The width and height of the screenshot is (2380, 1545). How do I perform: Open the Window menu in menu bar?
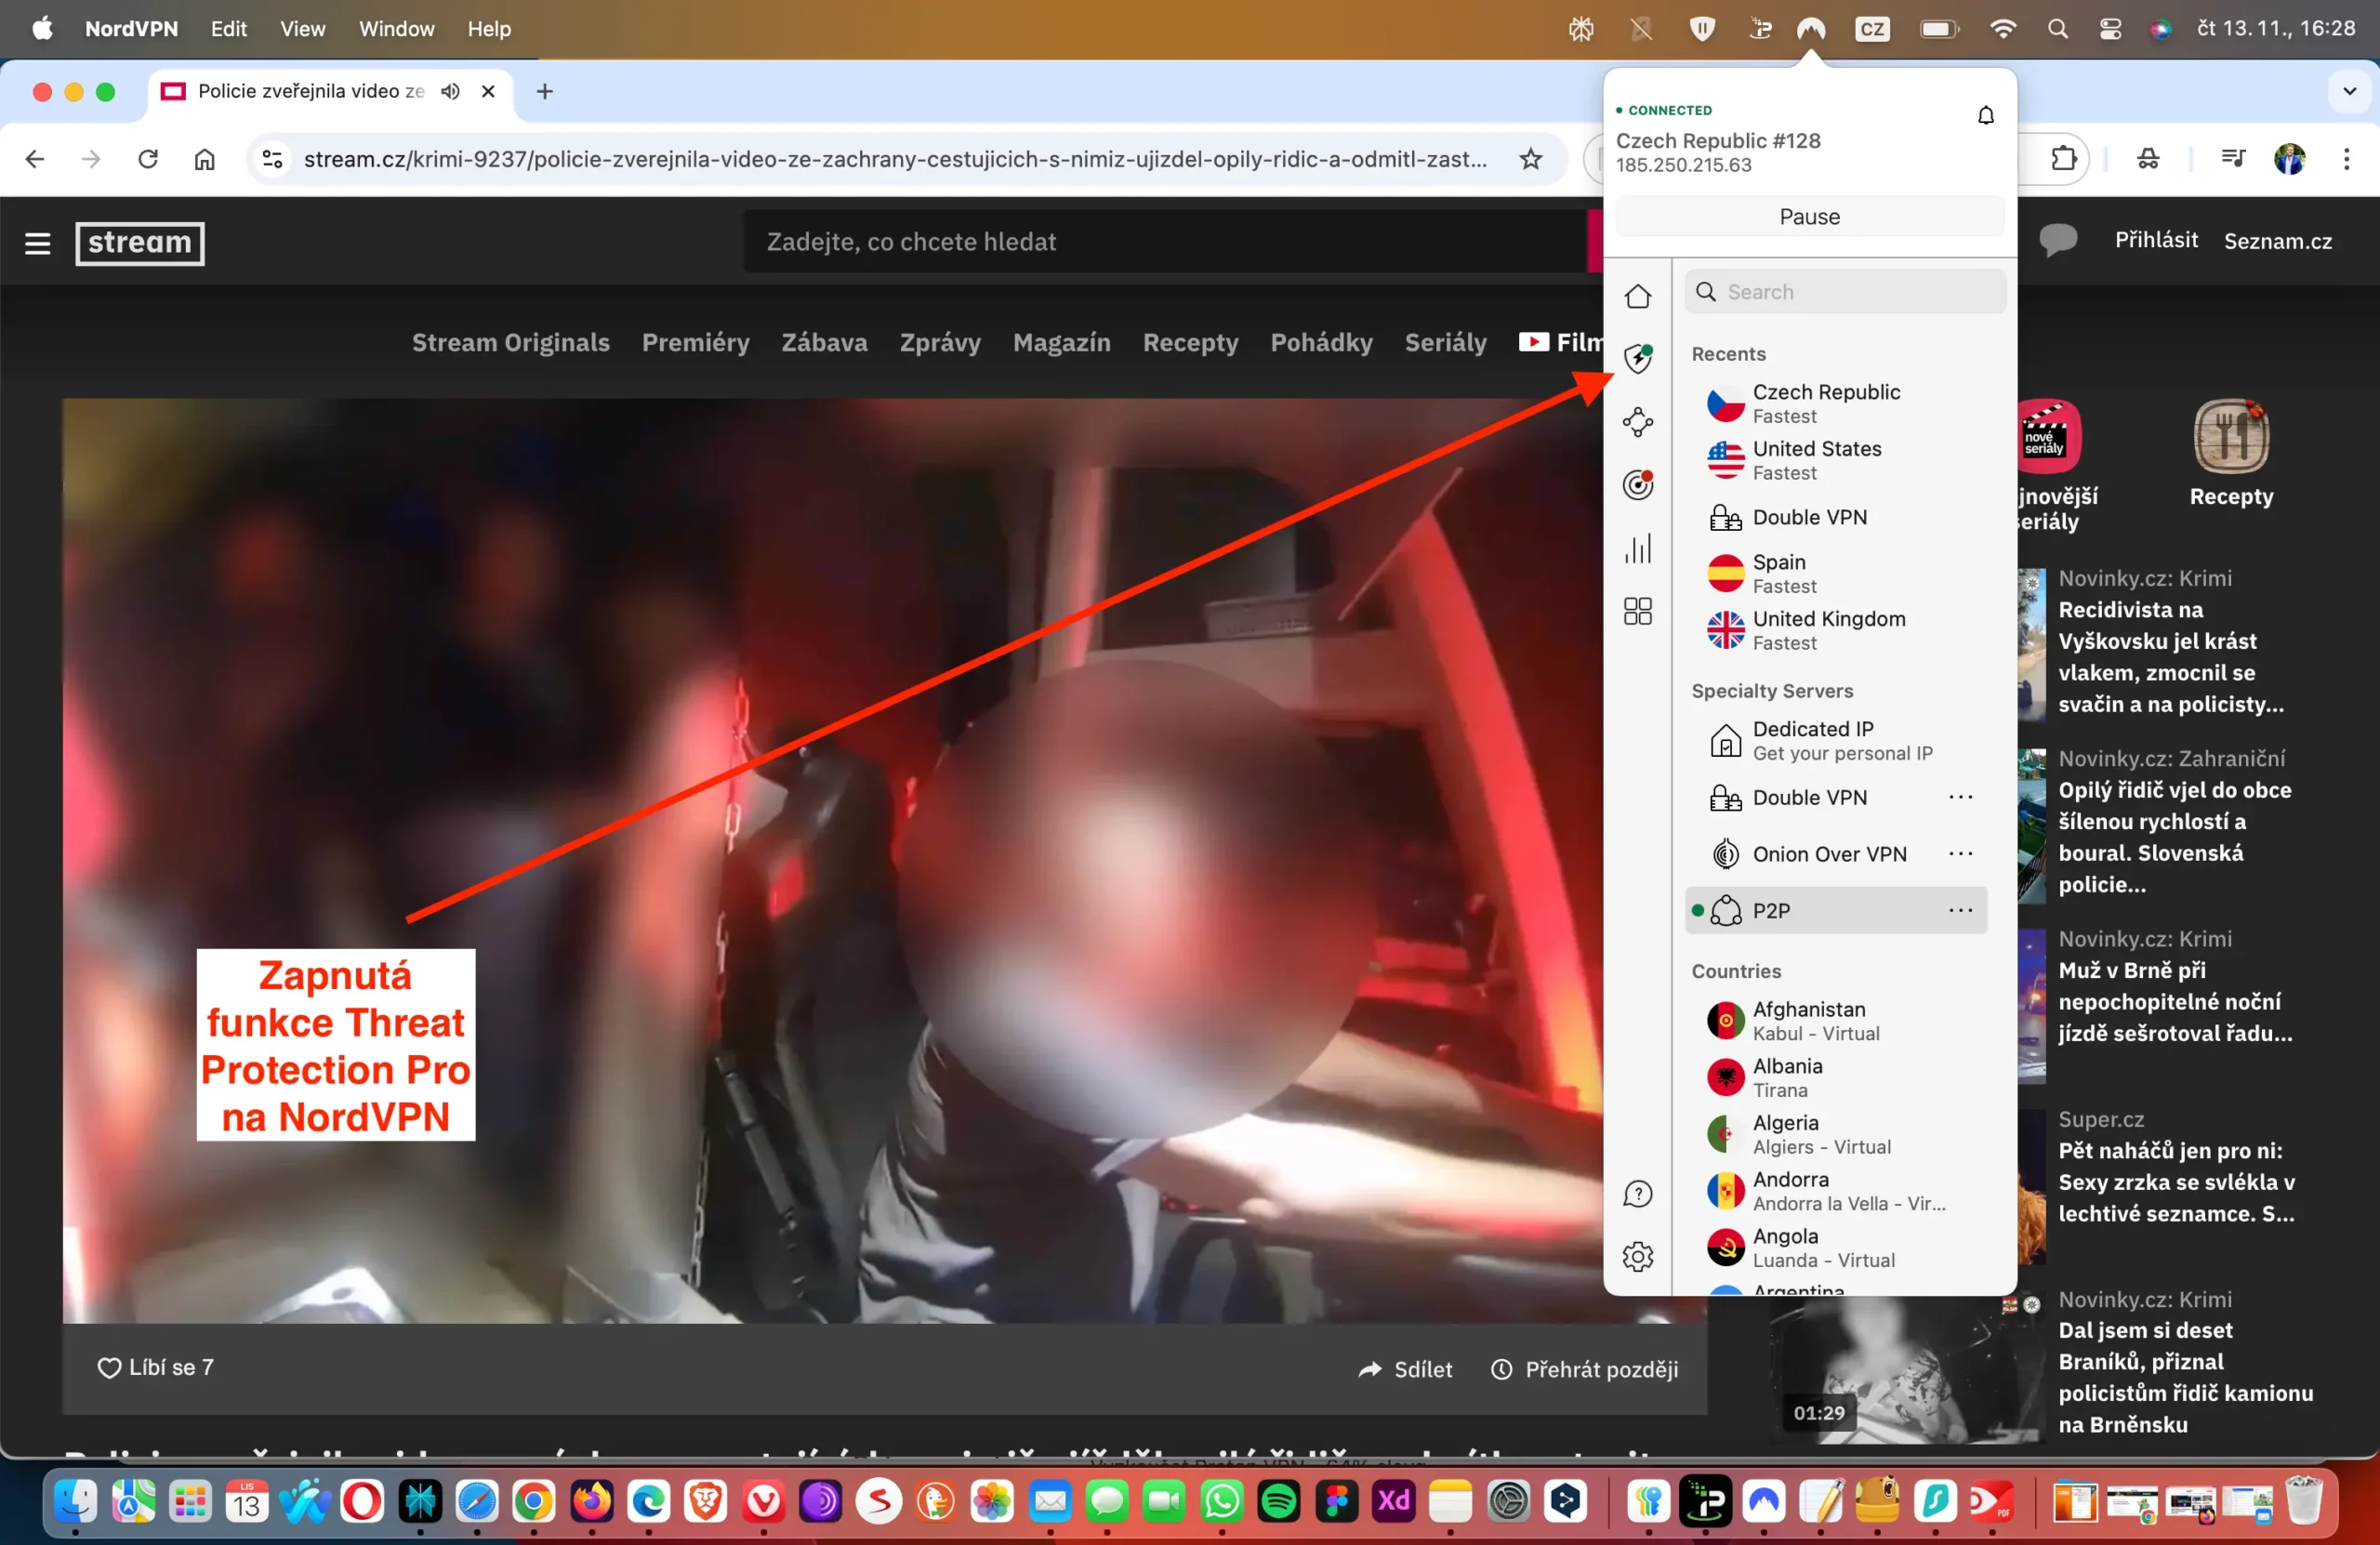tap(396, 29)
